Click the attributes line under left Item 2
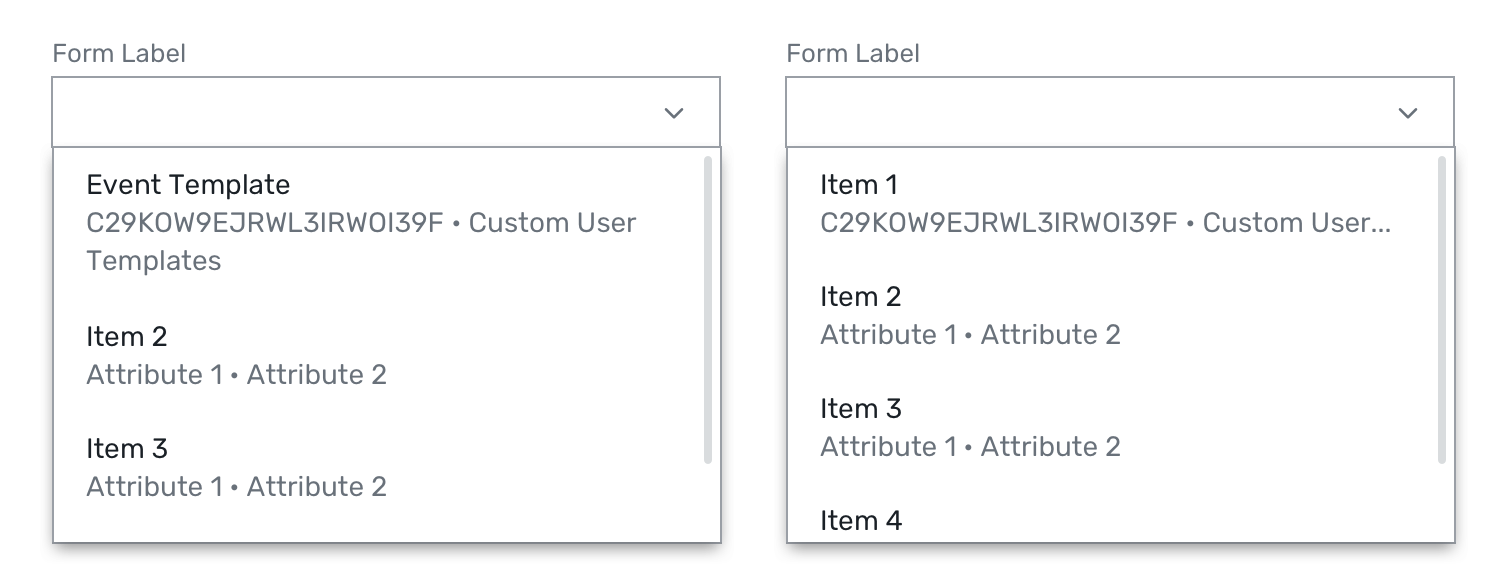Screen dimensions: 1508x582 tap(237, 375)
